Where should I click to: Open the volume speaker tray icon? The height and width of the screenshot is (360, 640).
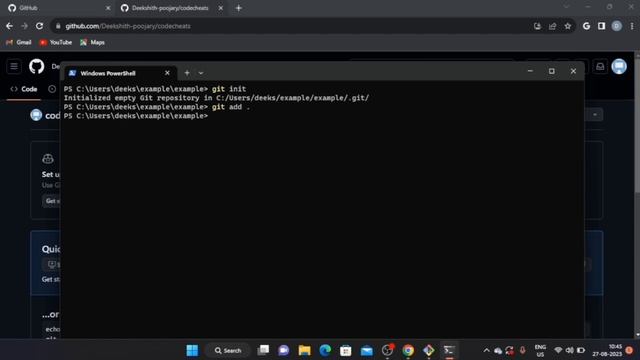569,350
